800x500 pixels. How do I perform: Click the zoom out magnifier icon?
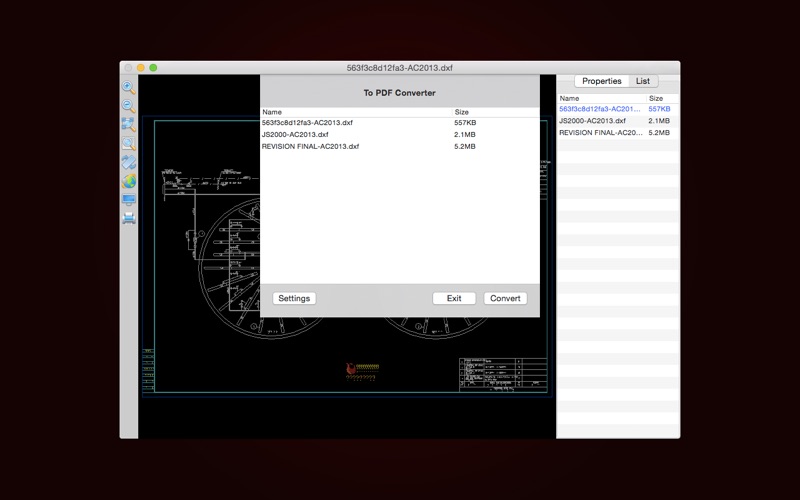coord(128,106)
